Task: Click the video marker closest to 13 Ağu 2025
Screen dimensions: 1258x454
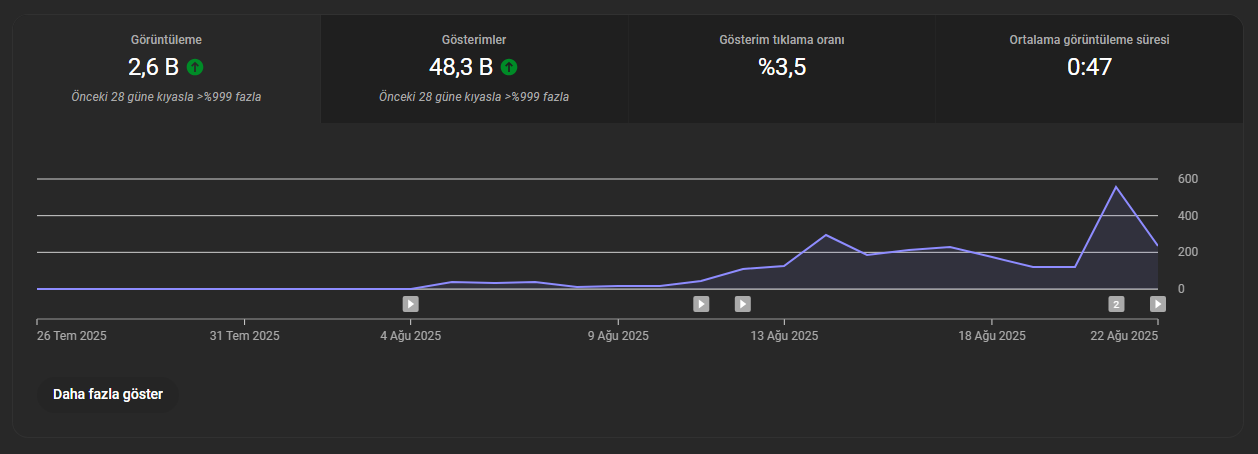Action: [742, 304]
